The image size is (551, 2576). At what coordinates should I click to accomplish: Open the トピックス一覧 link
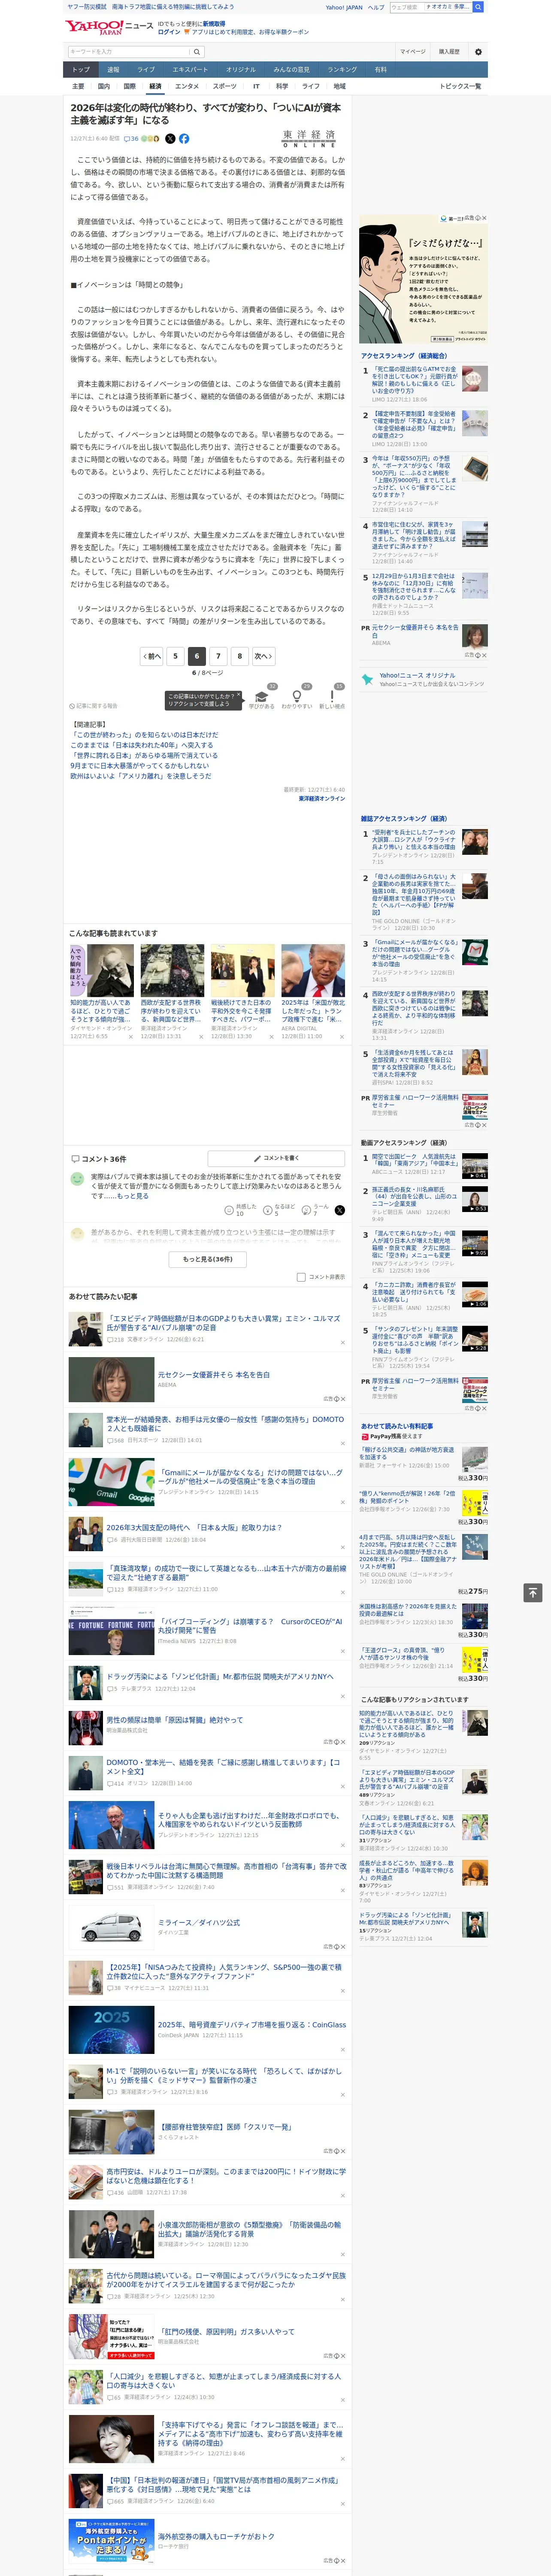tap(461, 86)
